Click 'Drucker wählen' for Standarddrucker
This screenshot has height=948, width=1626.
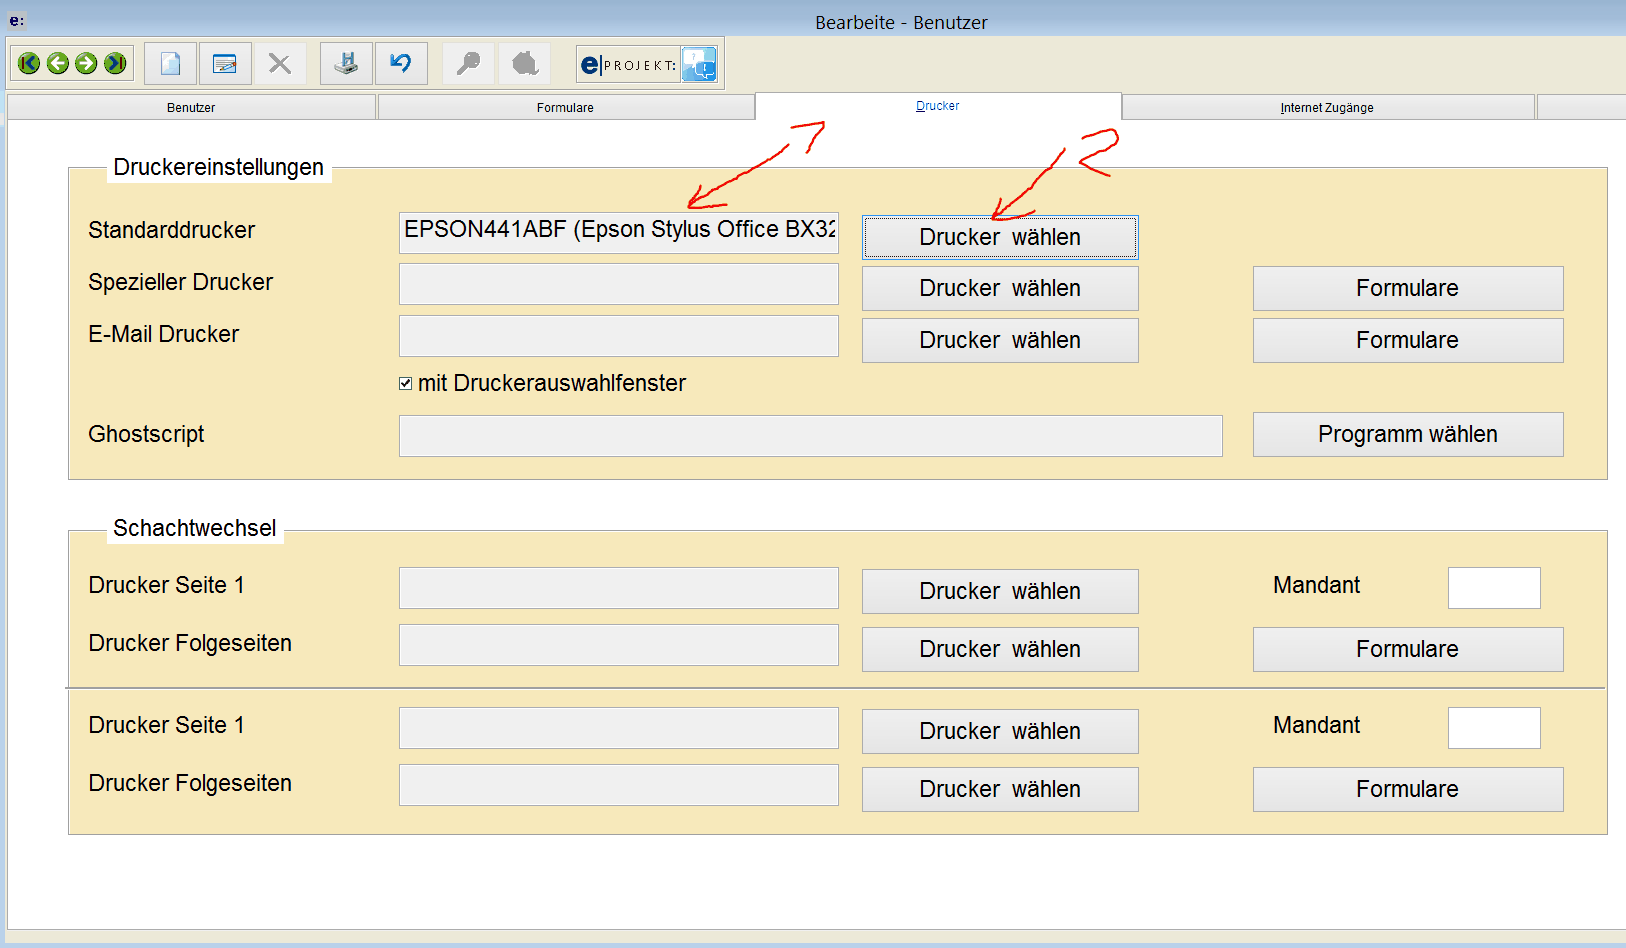tap(1000, 237)
